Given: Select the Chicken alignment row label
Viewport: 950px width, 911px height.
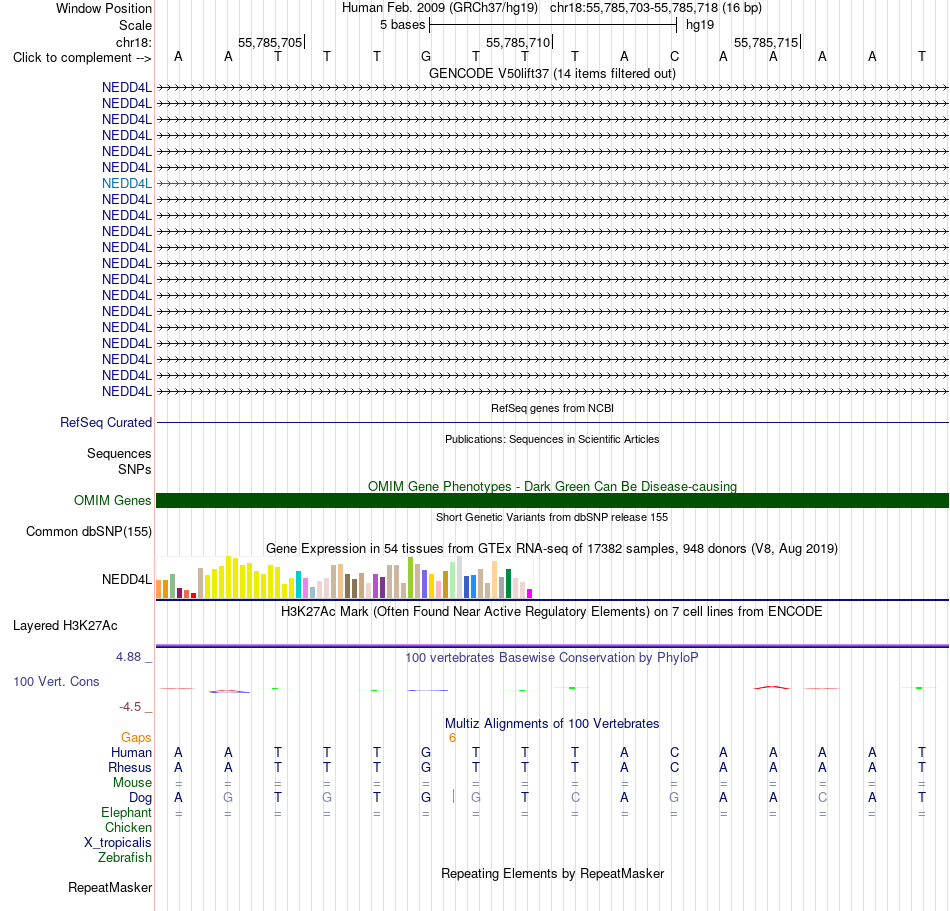Looking at the screenshot, I should pos(128,827).
